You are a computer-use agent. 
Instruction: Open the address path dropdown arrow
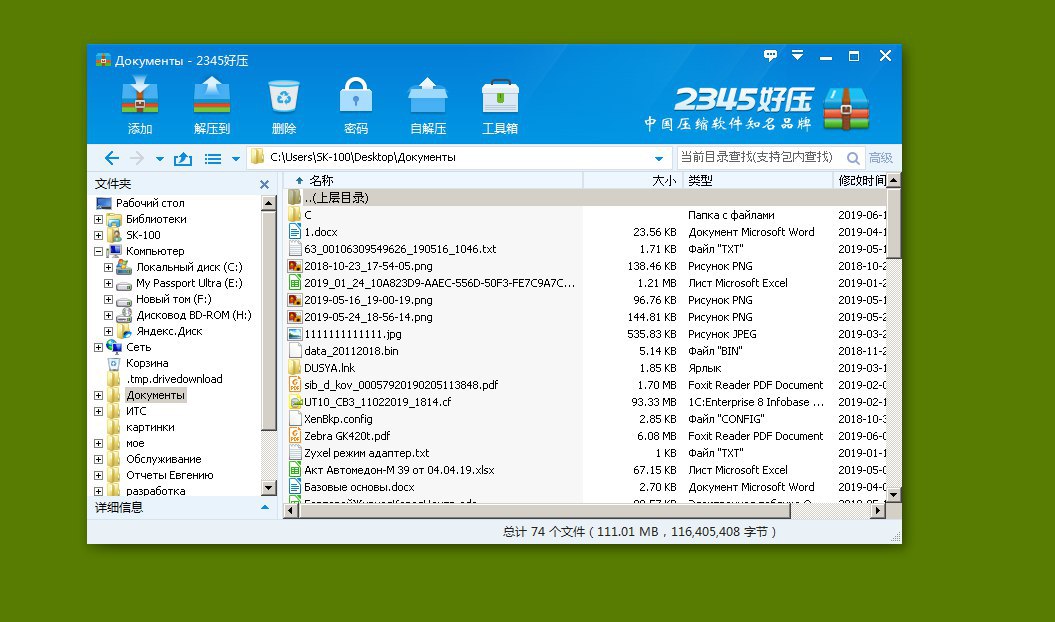click(x=659, y=159)
